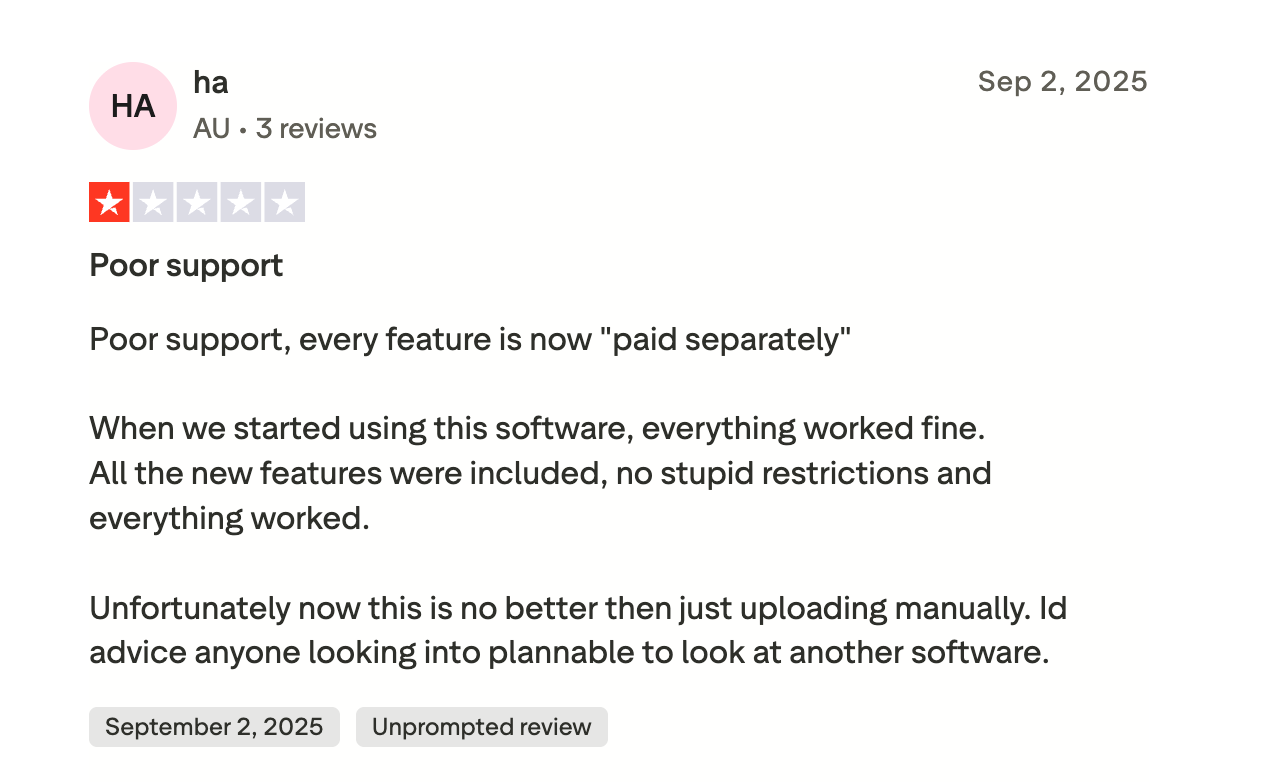Click the "Sep 2, 2025" date at top right

pos(1062,81)
